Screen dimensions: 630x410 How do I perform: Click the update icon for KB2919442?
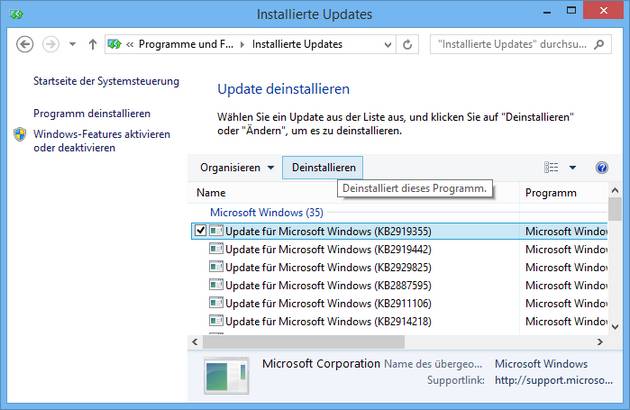click(x=216, y=249)
